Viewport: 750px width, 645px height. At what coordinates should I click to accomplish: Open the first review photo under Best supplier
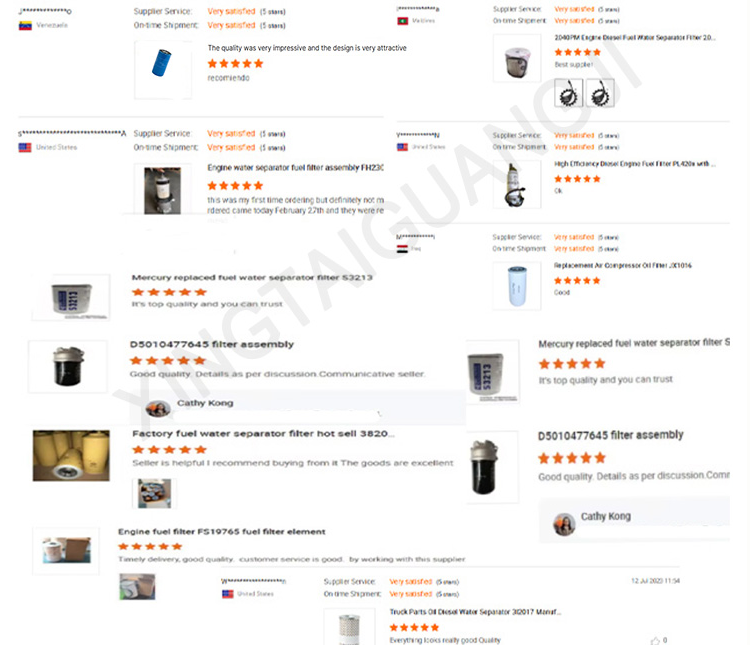coord(568,93)
